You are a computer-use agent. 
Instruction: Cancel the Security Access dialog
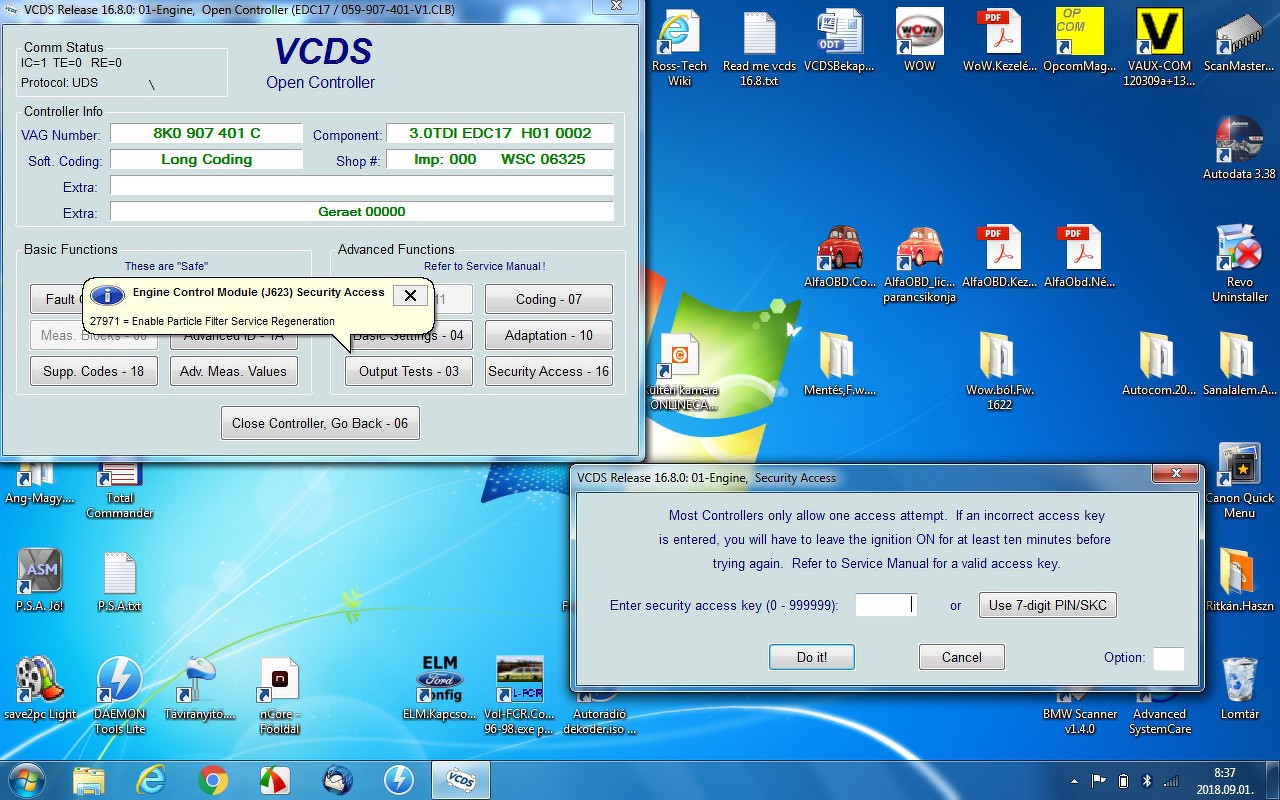(961, 657)
